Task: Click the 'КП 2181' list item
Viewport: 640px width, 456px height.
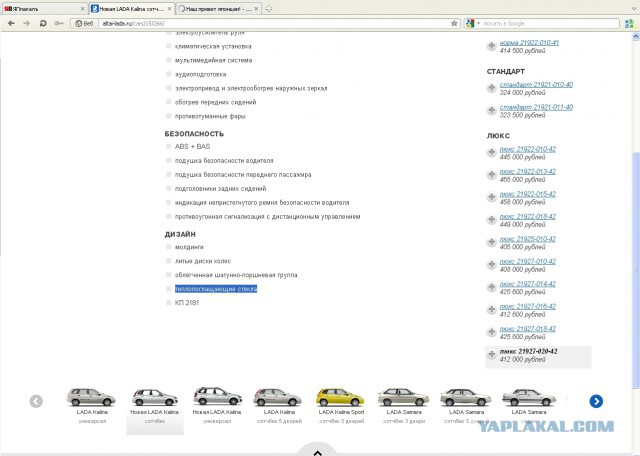Action: [187, 303]
